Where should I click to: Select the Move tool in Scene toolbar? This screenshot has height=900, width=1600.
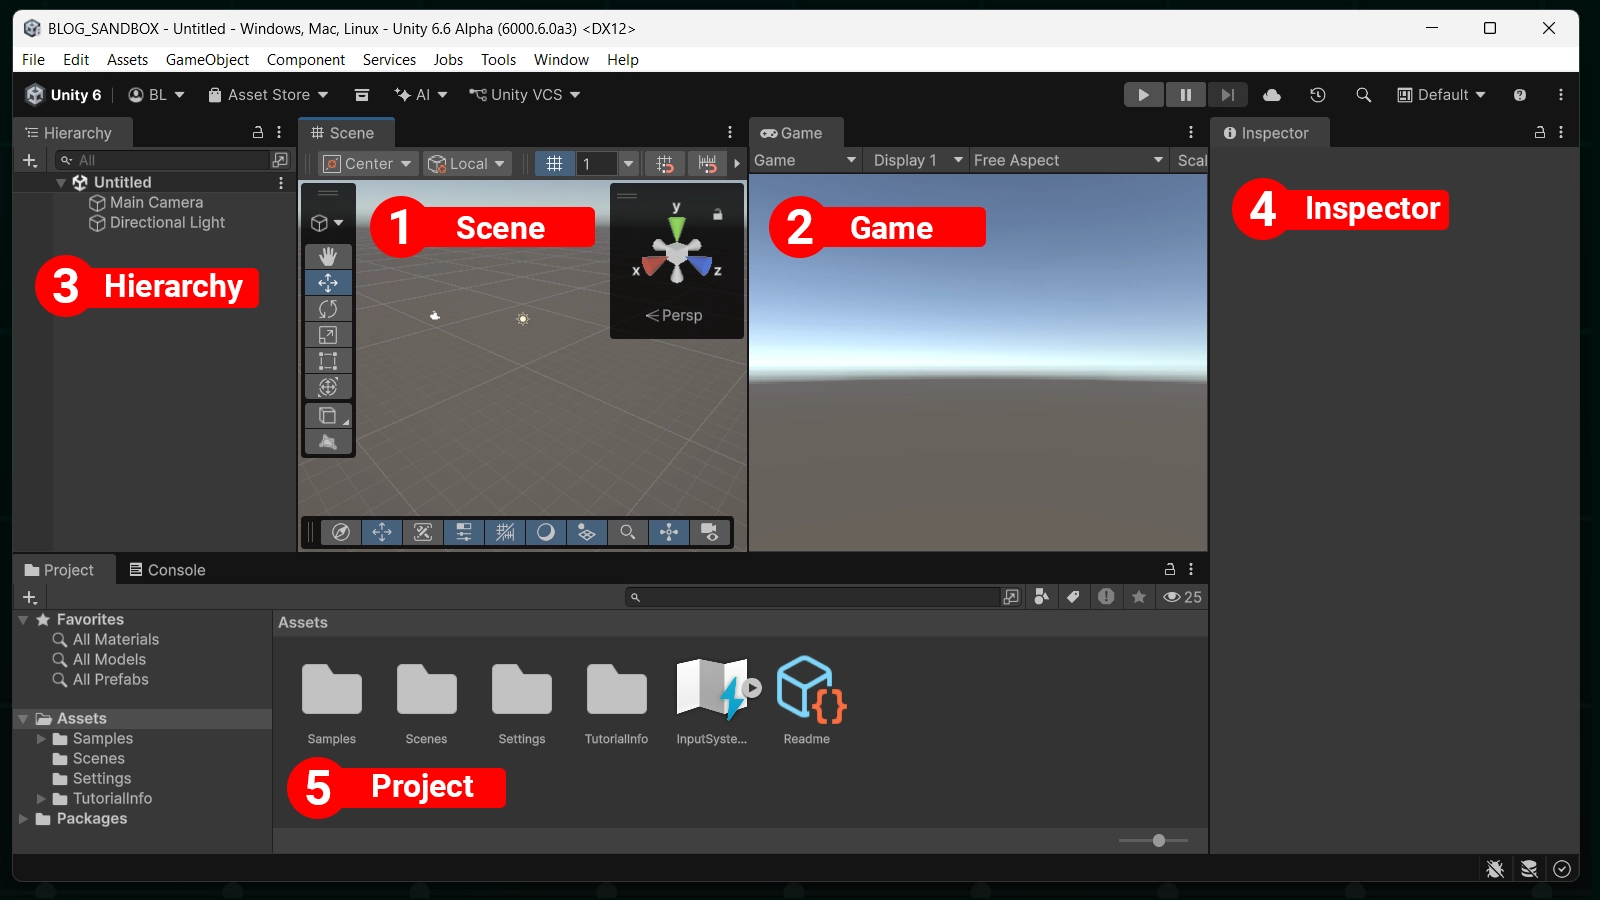(x=328, y=283)
